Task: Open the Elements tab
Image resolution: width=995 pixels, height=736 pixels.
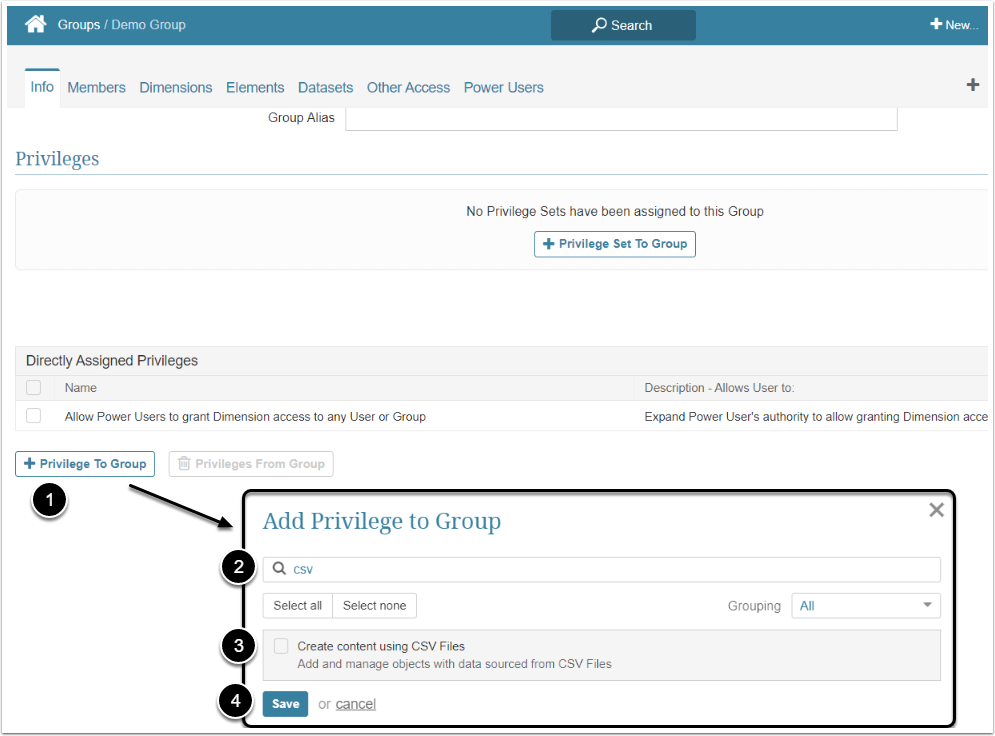Action: [255, 88]
